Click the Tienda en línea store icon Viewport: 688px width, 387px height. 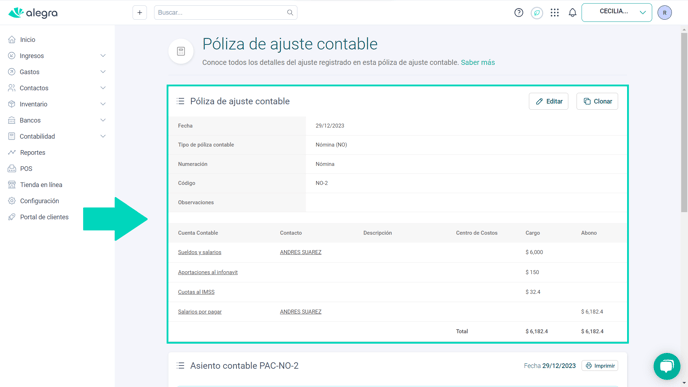[12, 185]
